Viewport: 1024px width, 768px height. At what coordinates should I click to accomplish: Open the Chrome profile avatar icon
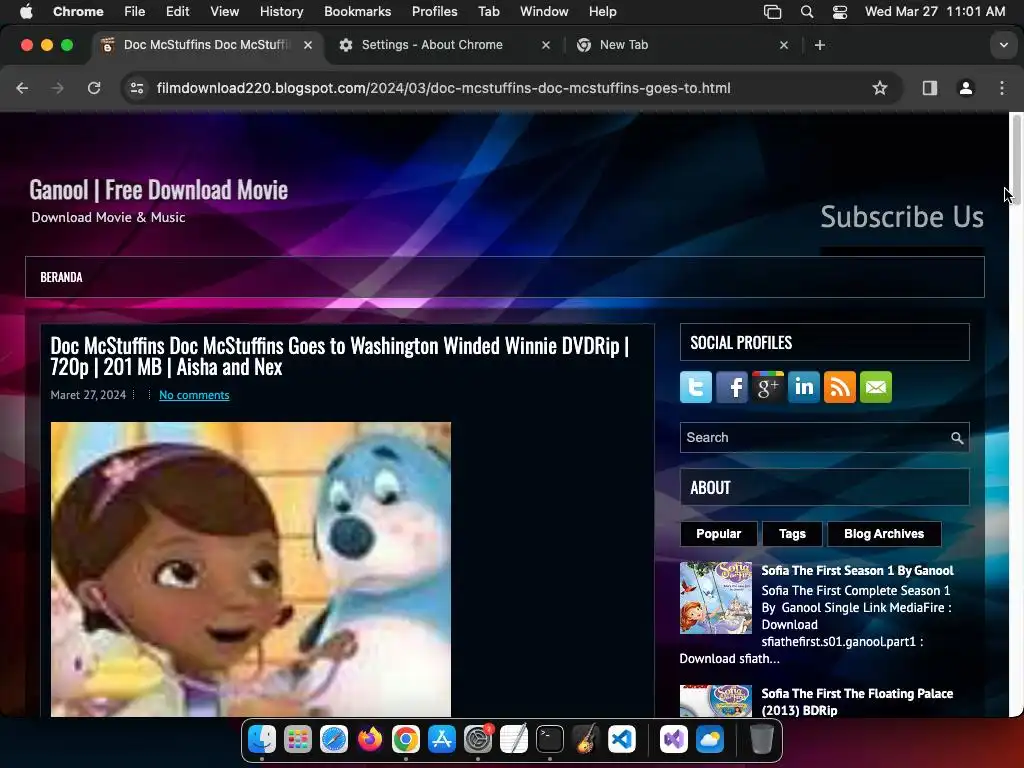tap(966, 88)
